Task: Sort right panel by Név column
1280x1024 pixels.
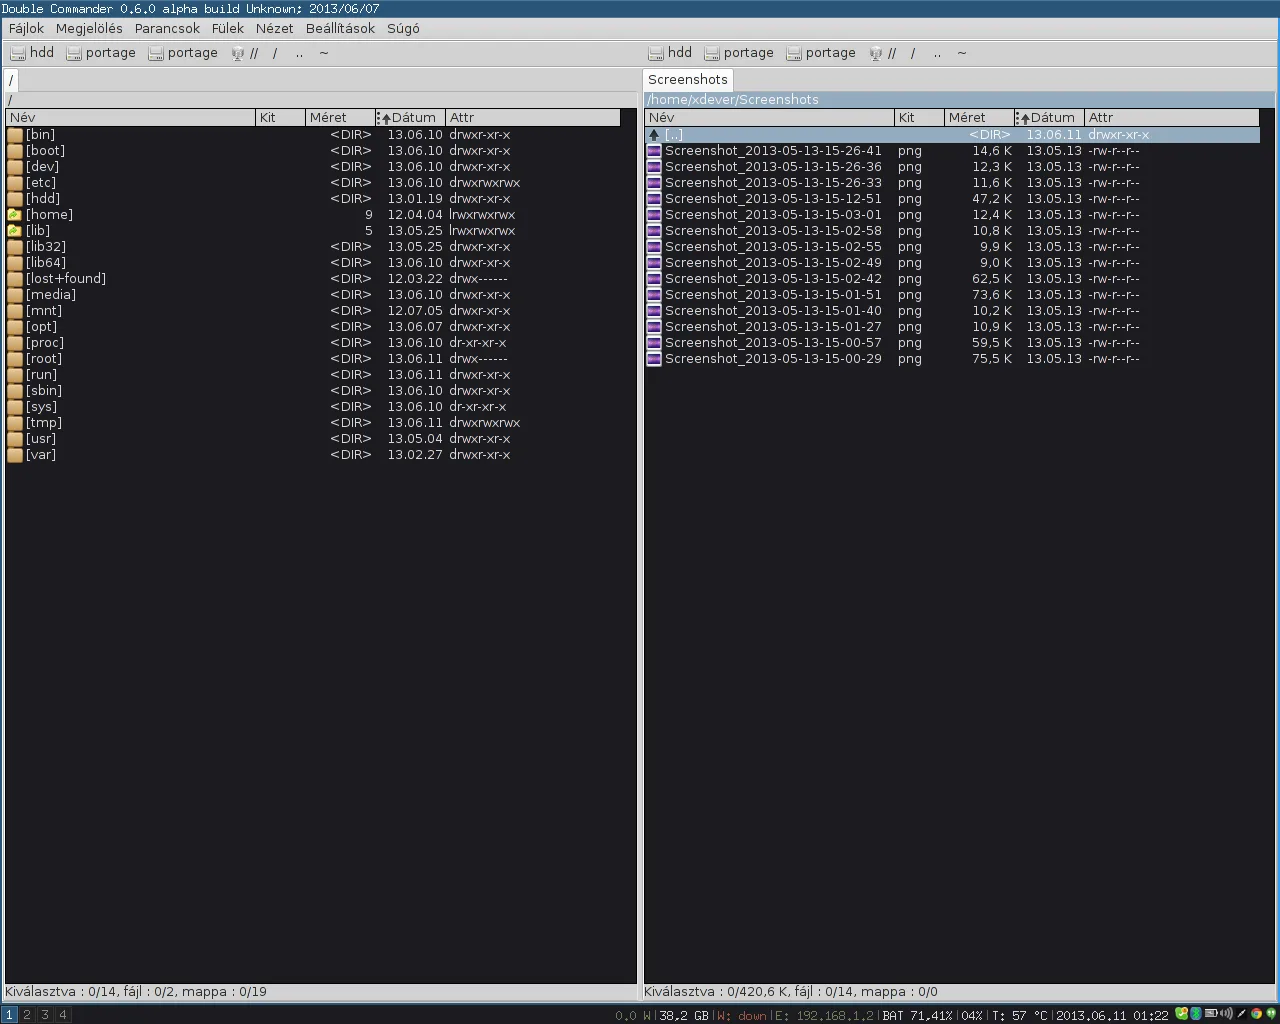Action: pos(769,118)
